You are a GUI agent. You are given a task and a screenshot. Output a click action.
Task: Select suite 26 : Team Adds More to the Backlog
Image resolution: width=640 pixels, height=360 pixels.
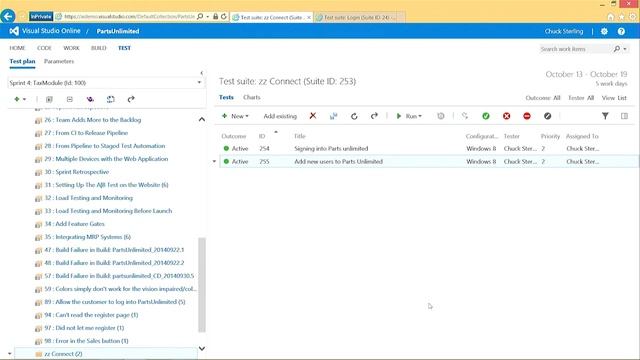tap(93, 120)
